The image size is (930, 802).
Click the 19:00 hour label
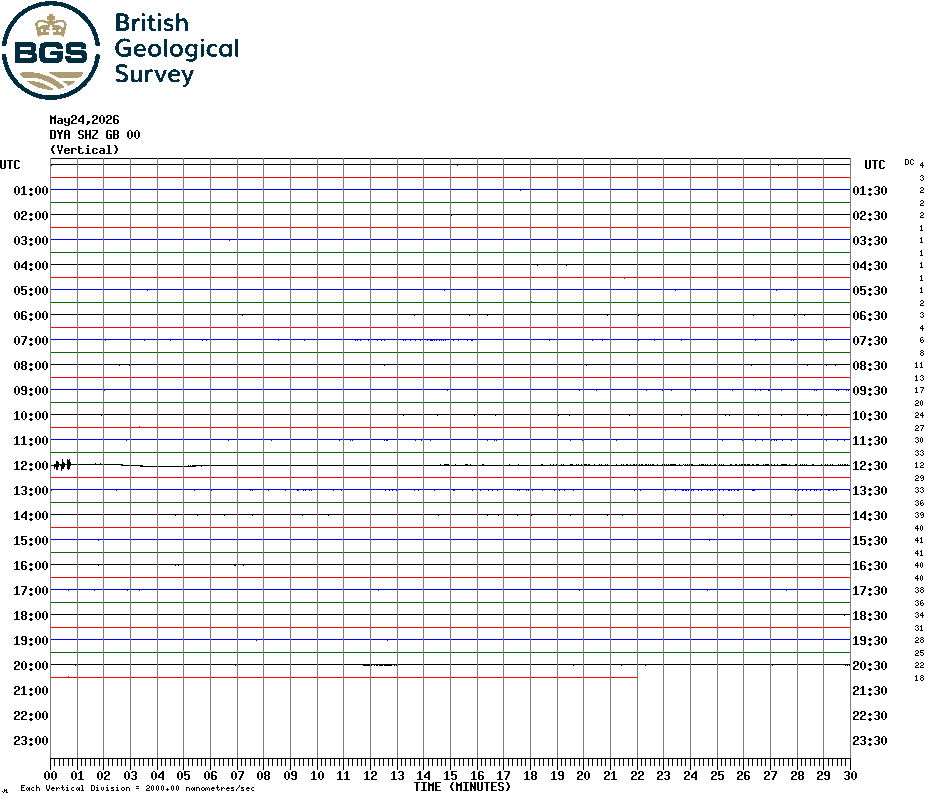tap(31, 641)
